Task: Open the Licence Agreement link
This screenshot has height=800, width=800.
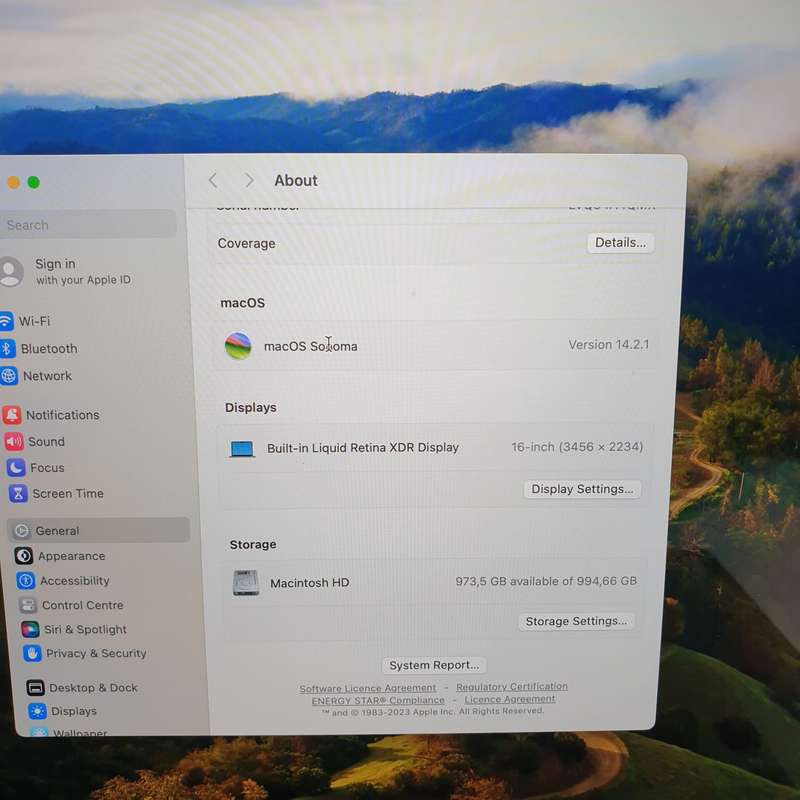Action: pos(510,699)
